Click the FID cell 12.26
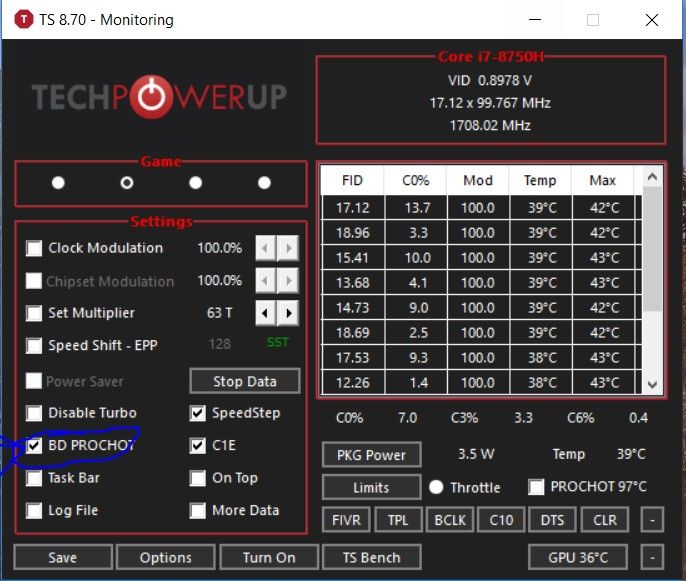The image size is (686, 581). pos(353,383)
